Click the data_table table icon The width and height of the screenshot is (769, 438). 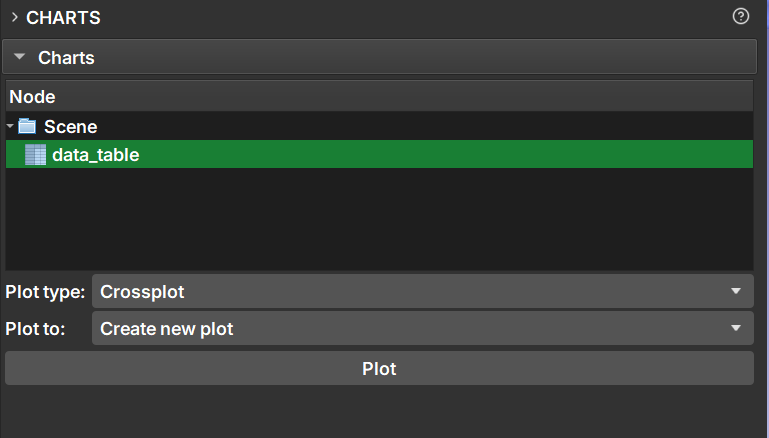[x=35, y=155]
